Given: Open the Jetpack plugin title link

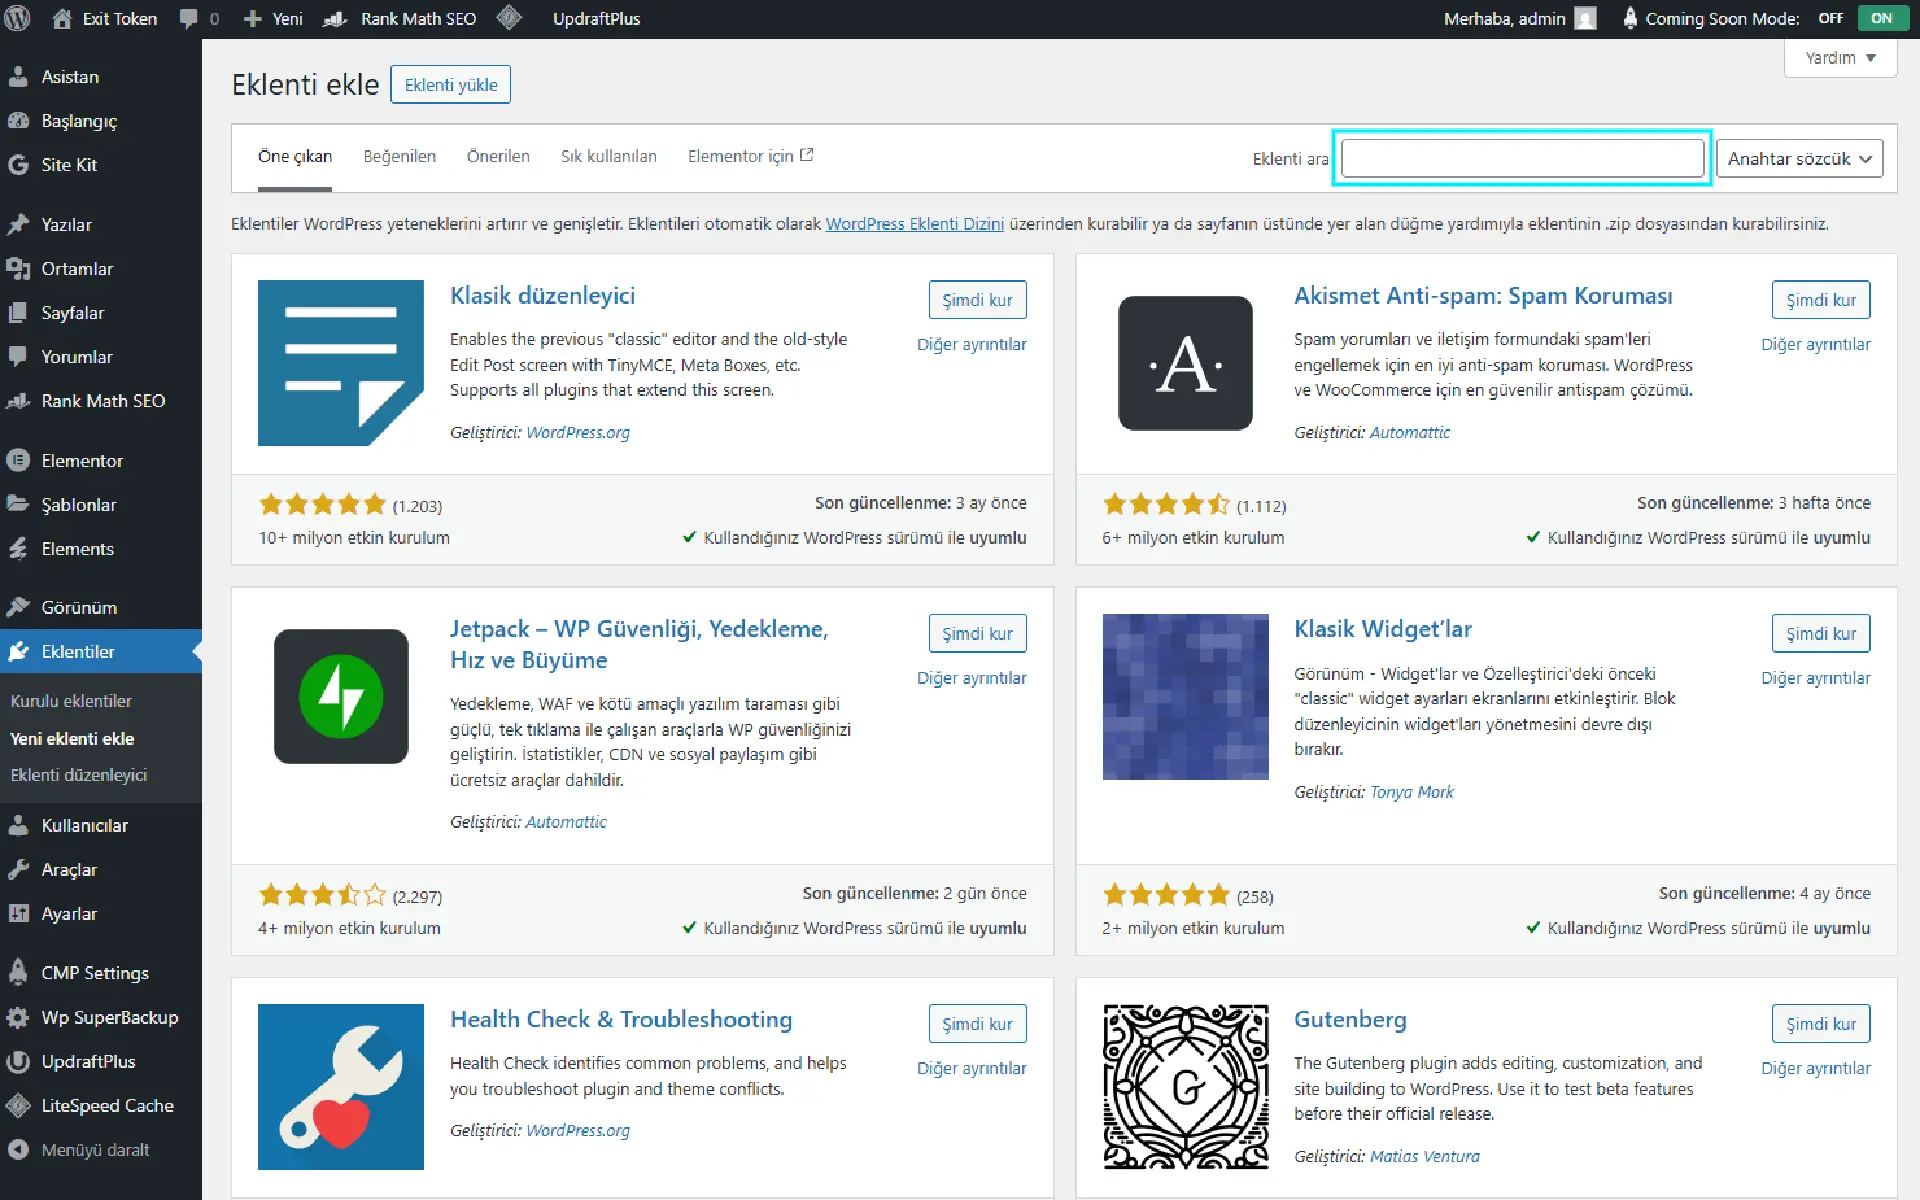Looking at the screenshot, I should point(639,644).
